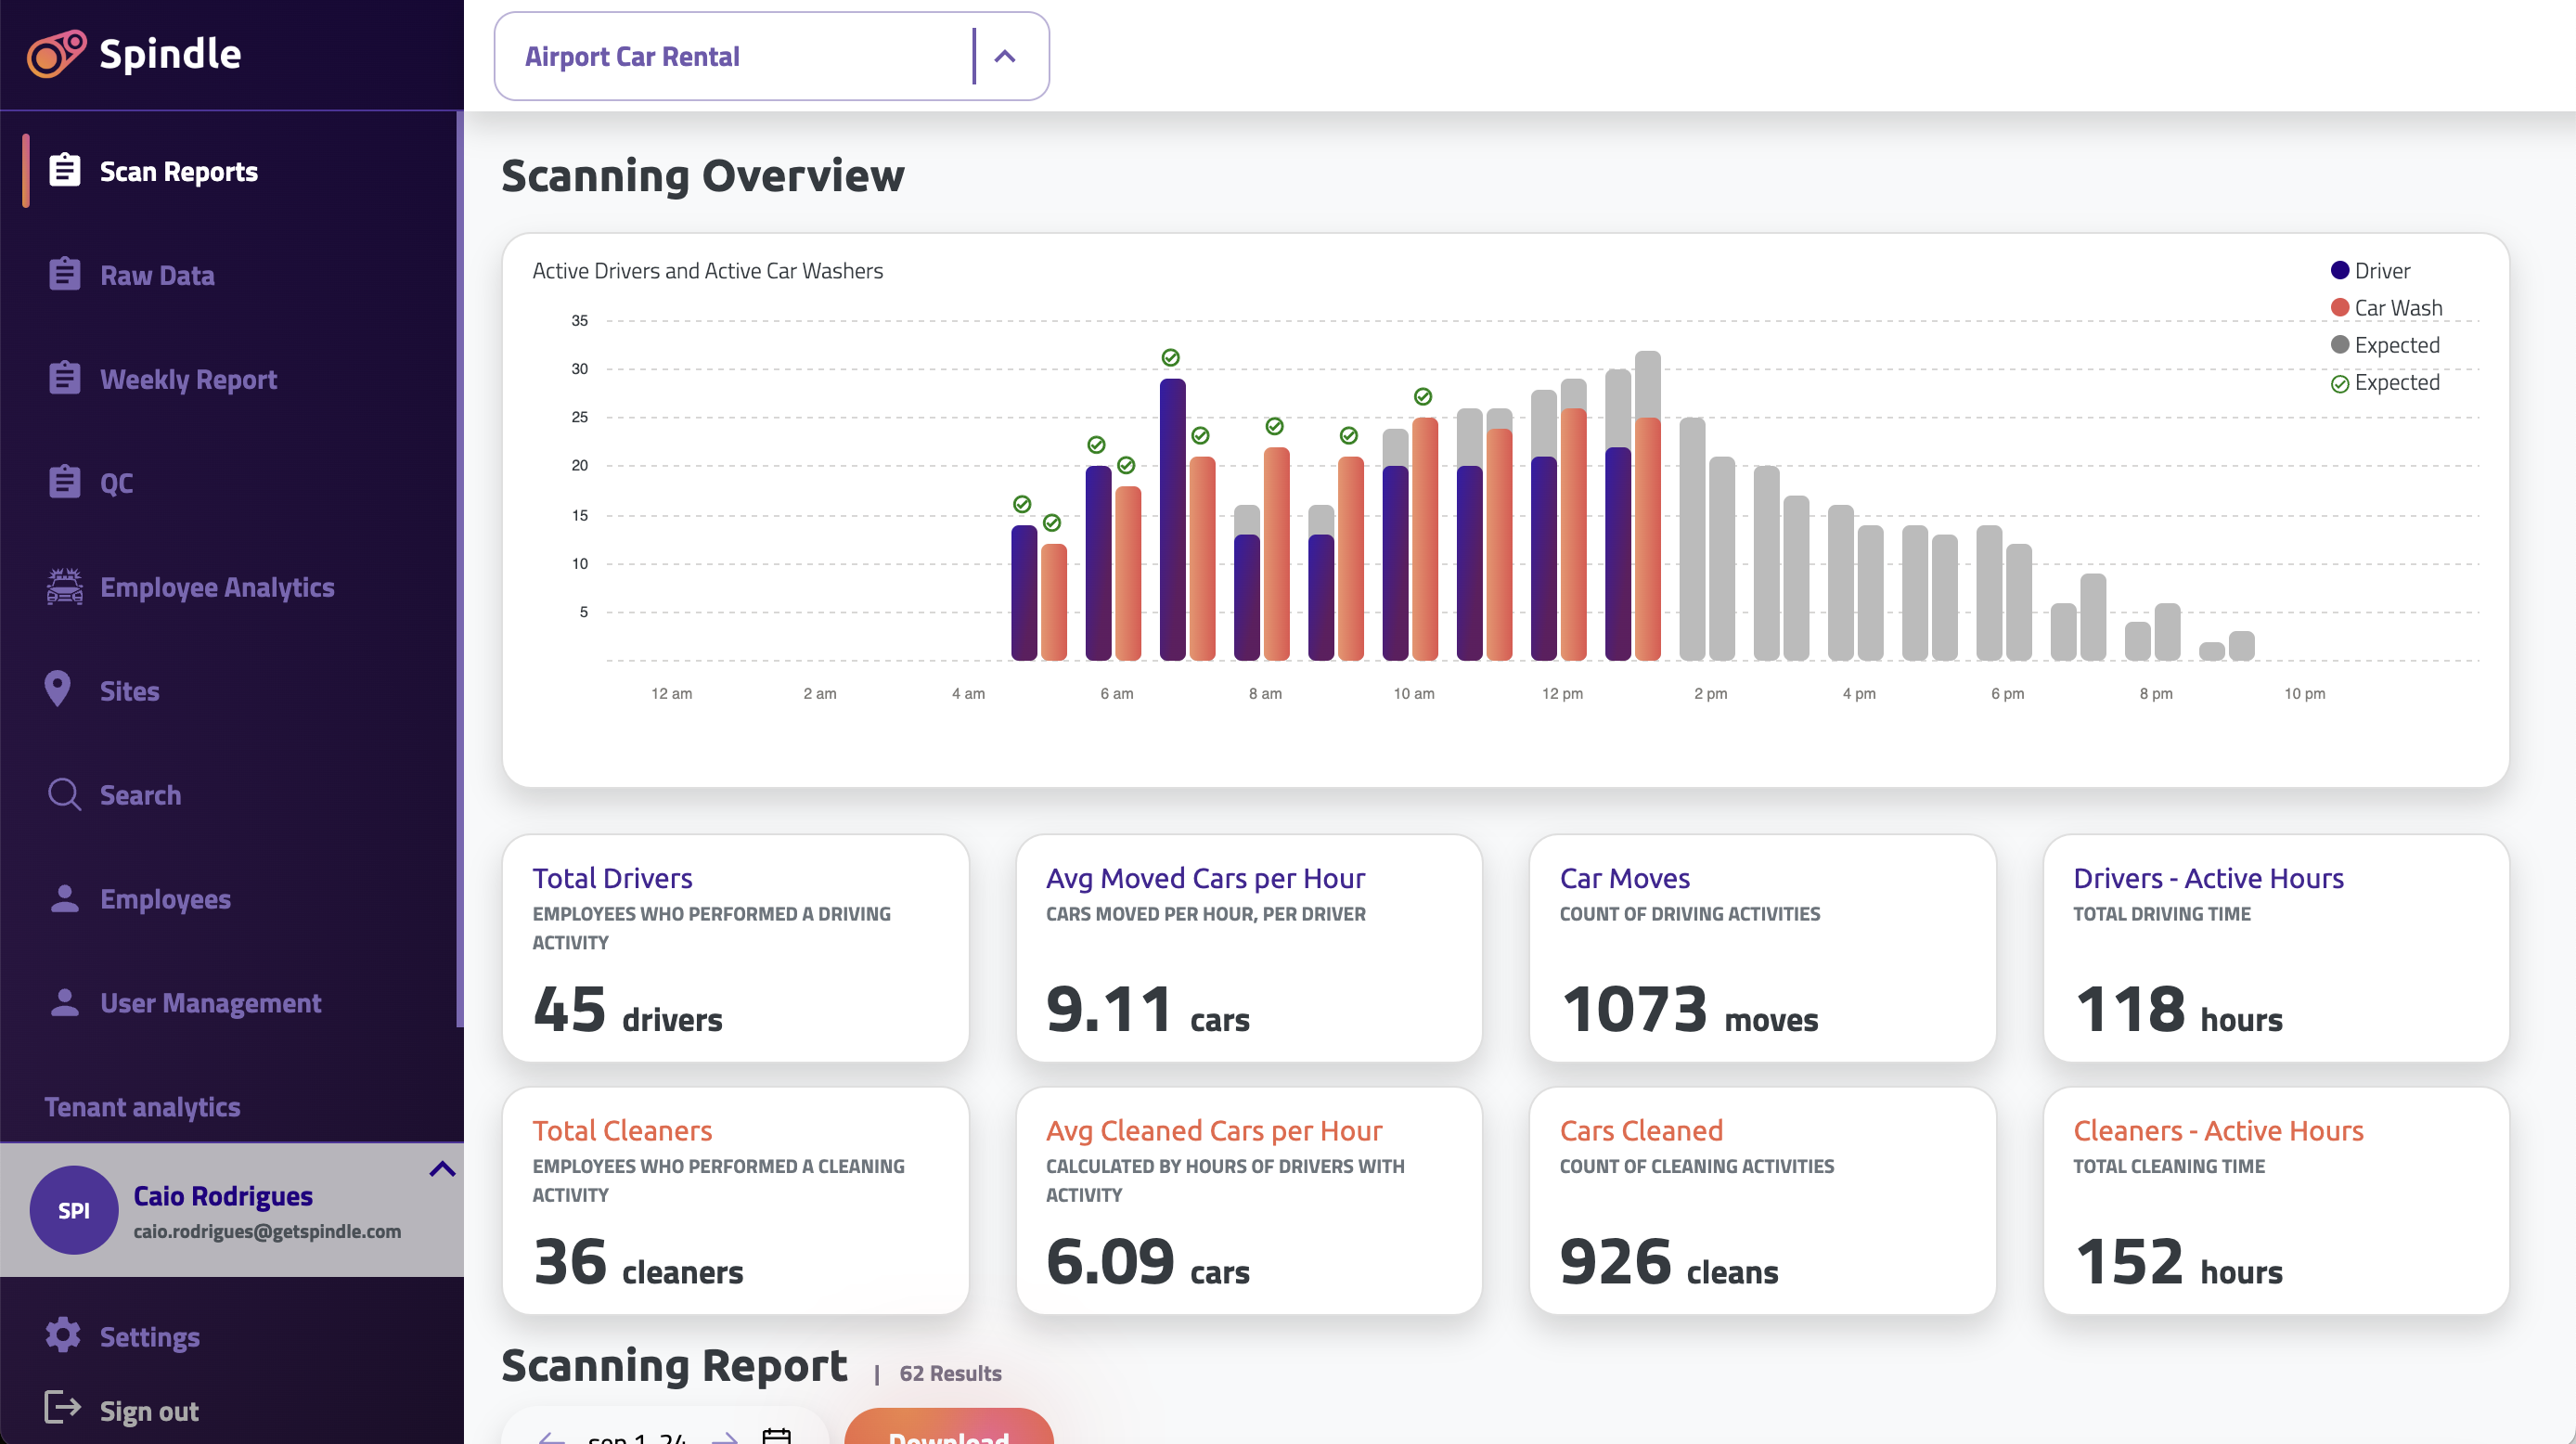This screenshot has width=2576, height=1444.
Task: Click the Employee Analytics car-wash icon
Action: tap(63, 586)
